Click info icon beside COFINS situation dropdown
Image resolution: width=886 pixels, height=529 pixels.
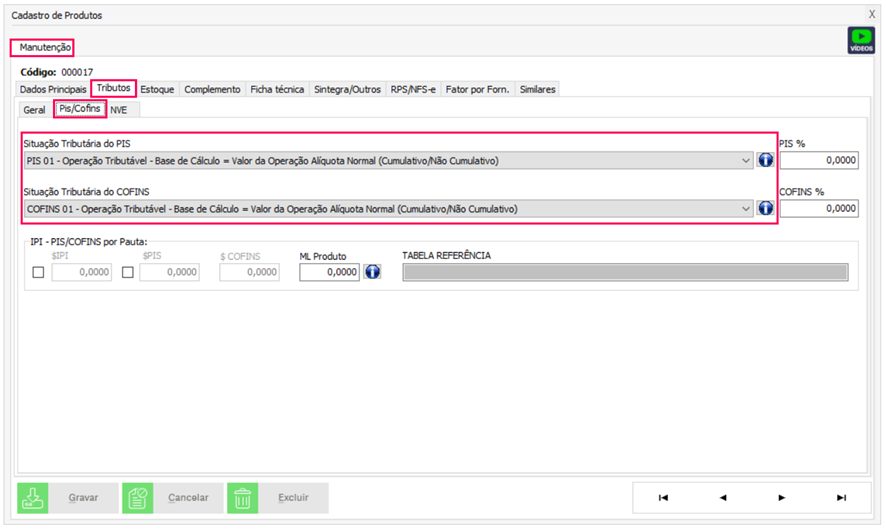(x=766, y=208)
